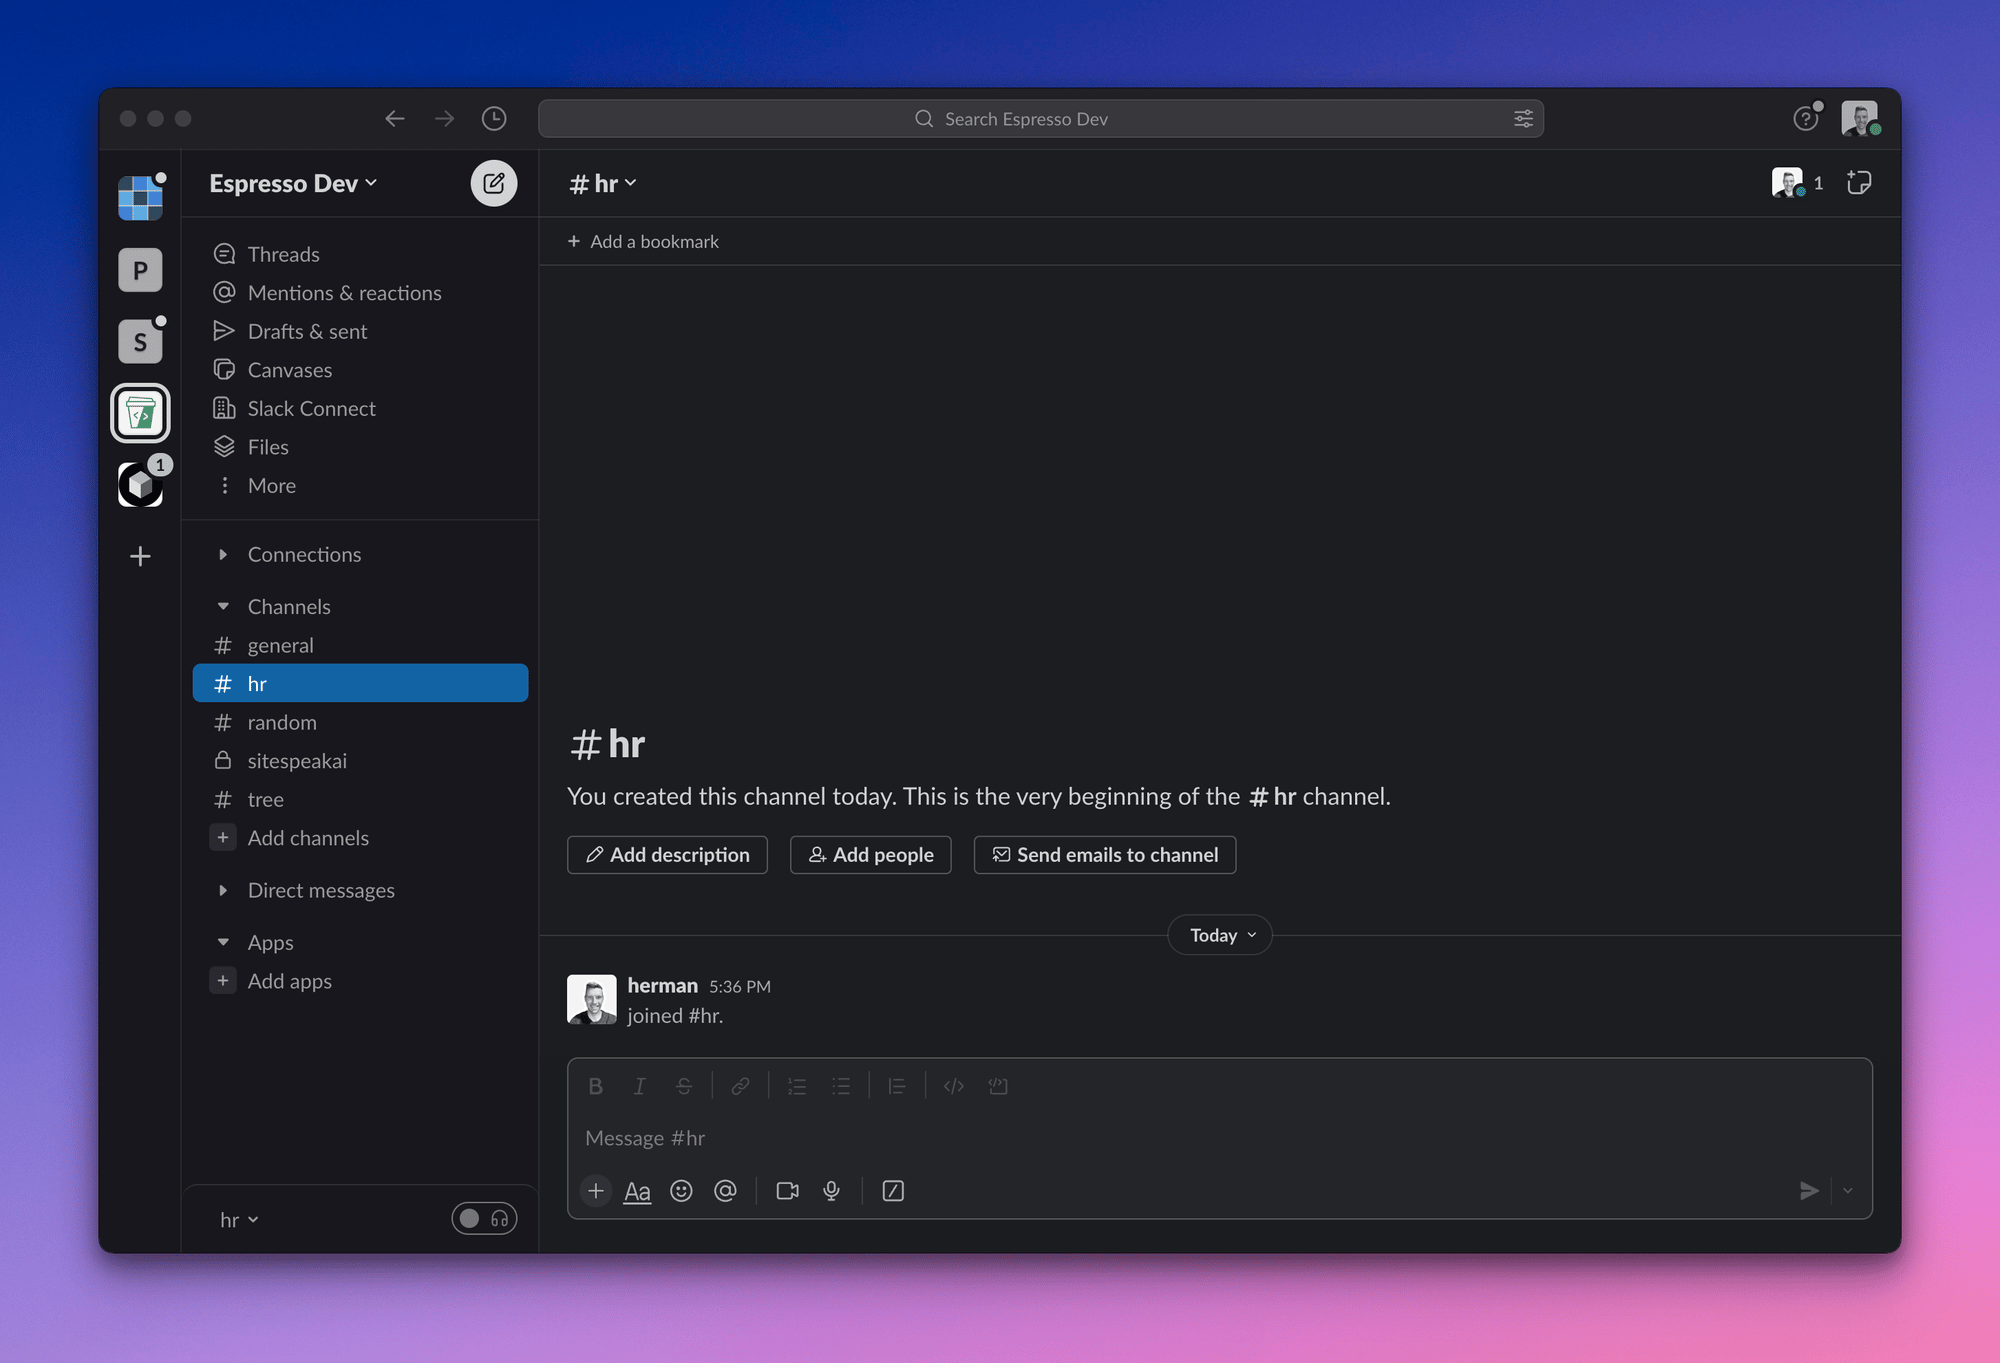Click Add a bookmark

[x=643, y=242]
